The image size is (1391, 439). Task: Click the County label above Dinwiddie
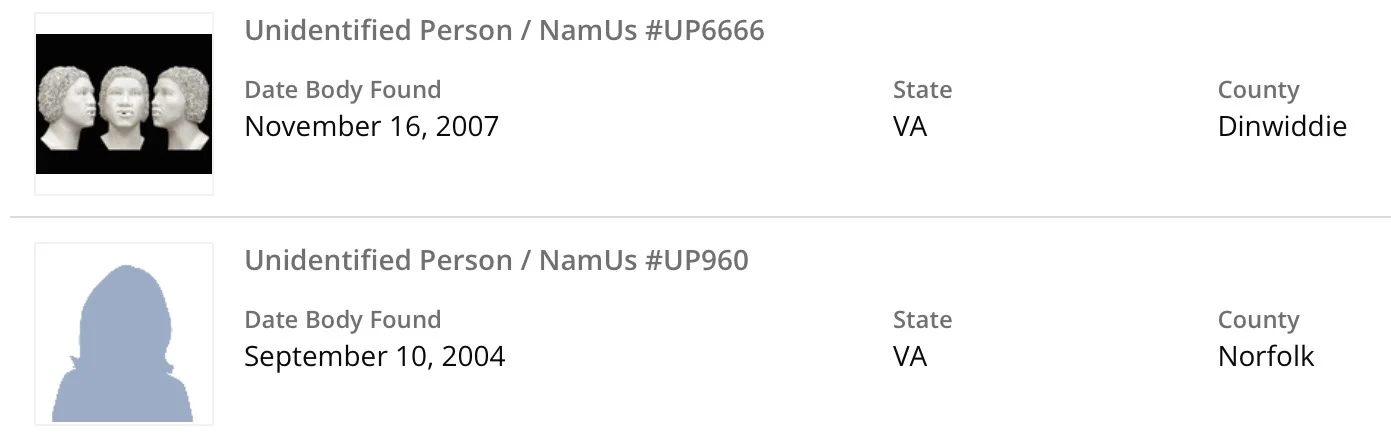[x=1258, y=90]
